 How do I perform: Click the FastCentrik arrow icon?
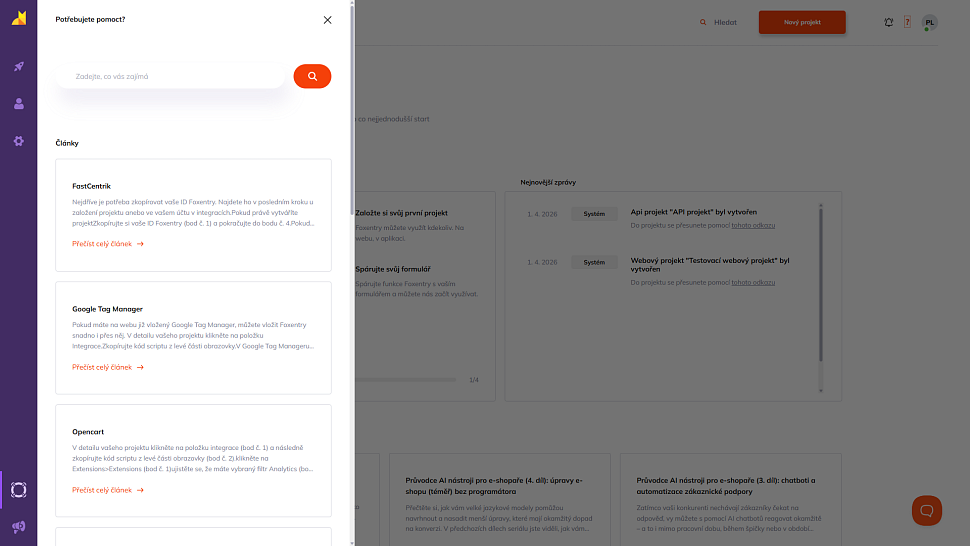pos(140,244)
